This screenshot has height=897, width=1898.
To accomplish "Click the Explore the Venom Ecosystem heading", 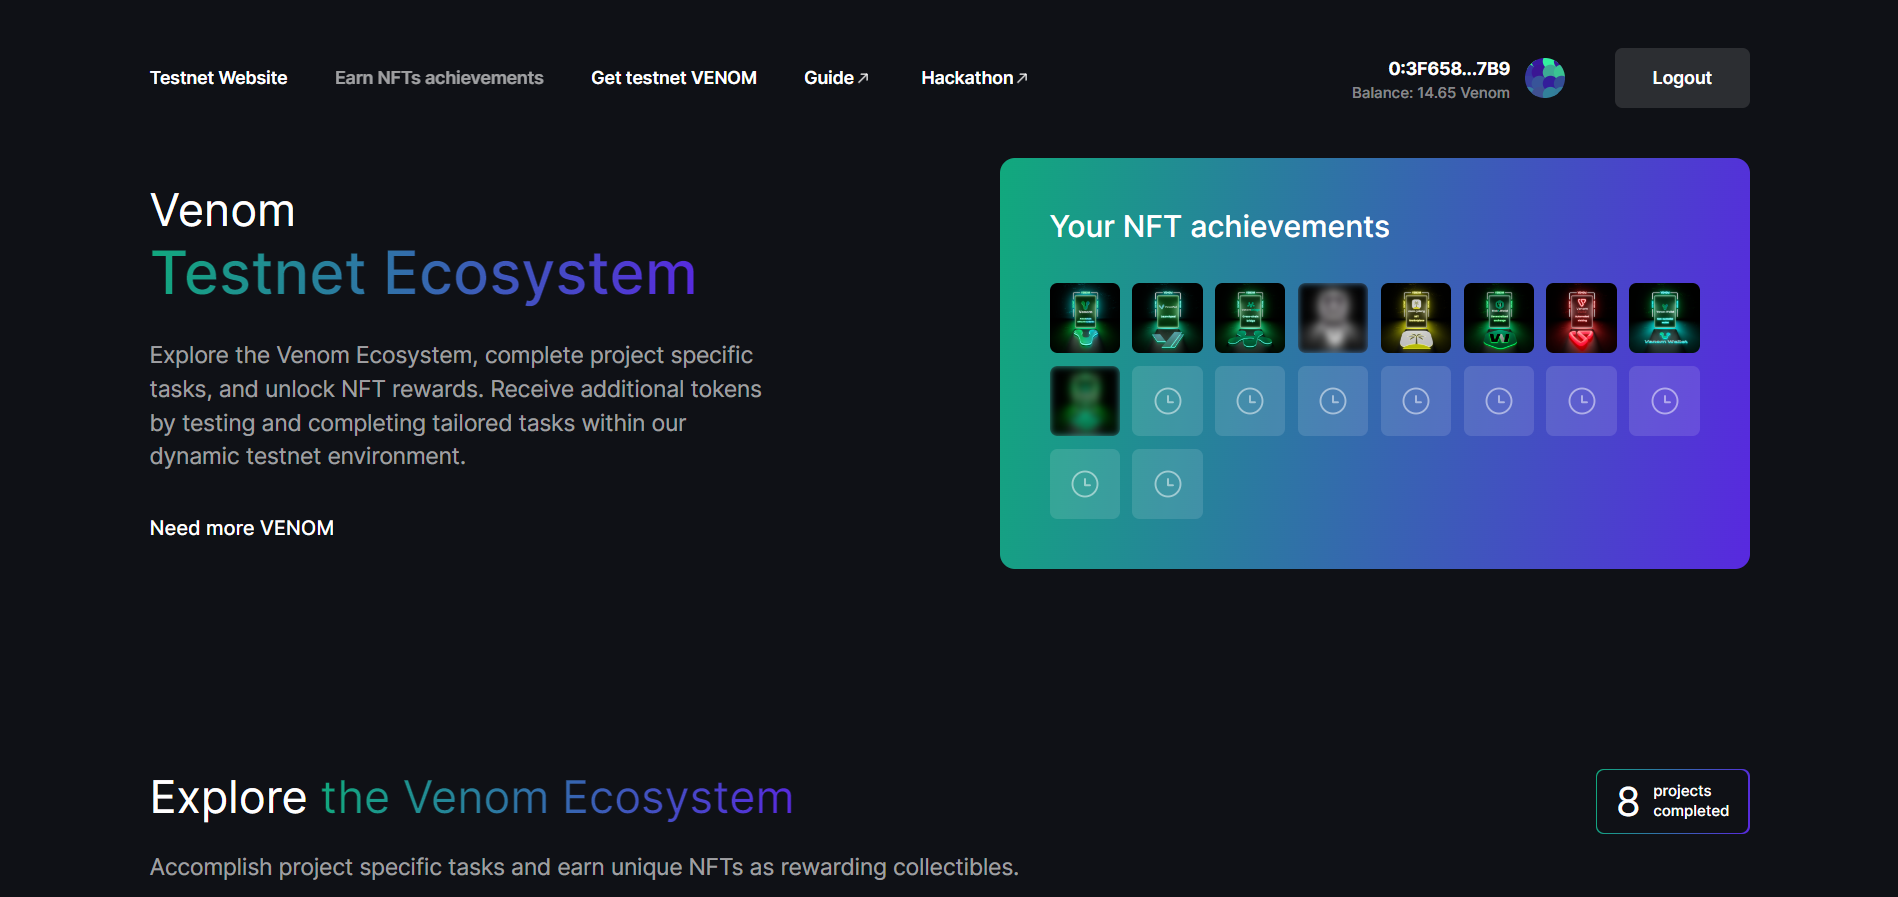I will (472, 798).
